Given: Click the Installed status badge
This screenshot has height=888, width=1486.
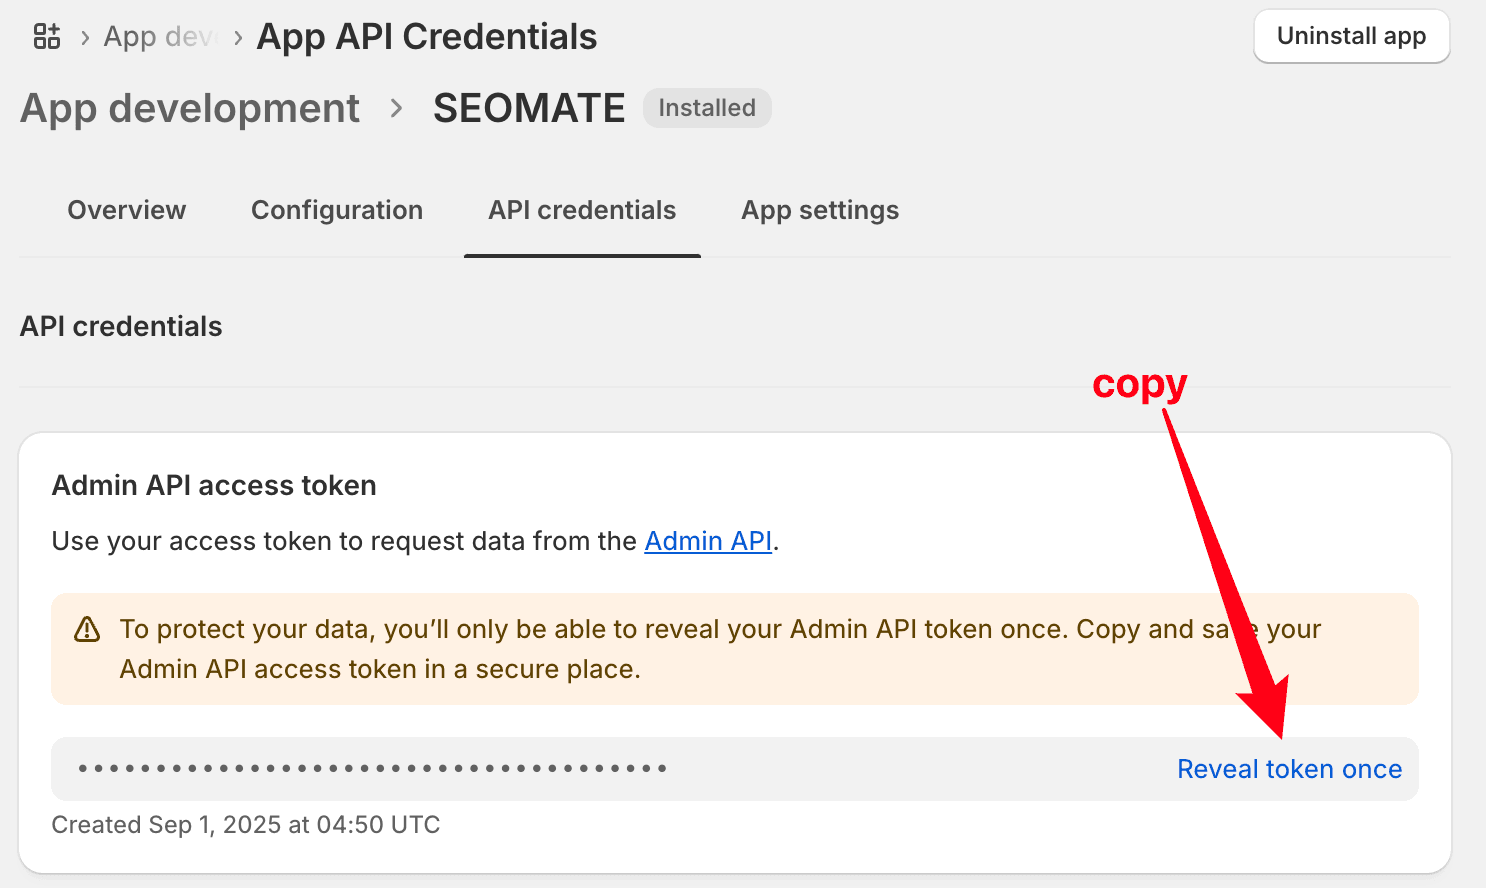Looking at the screenshot, I should (707, 108).
